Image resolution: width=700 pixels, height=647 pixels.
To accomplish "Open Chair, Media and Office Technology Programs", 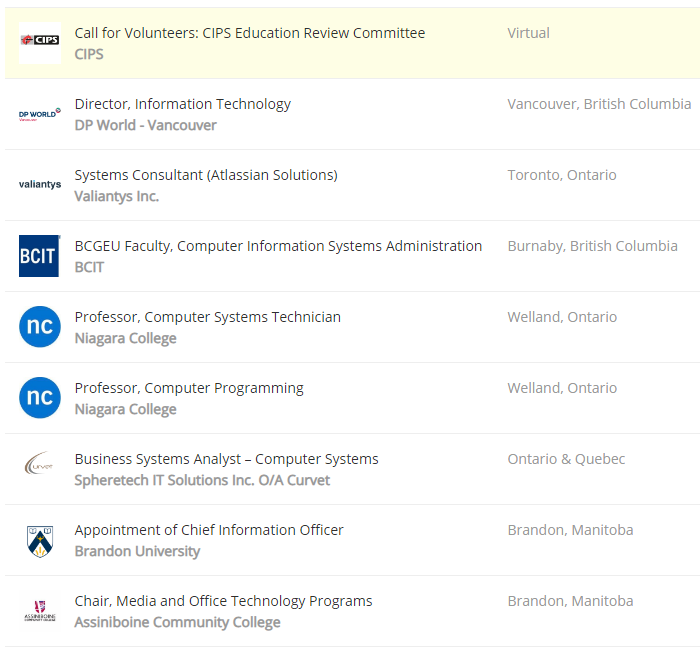I will (x=223, y=601).
